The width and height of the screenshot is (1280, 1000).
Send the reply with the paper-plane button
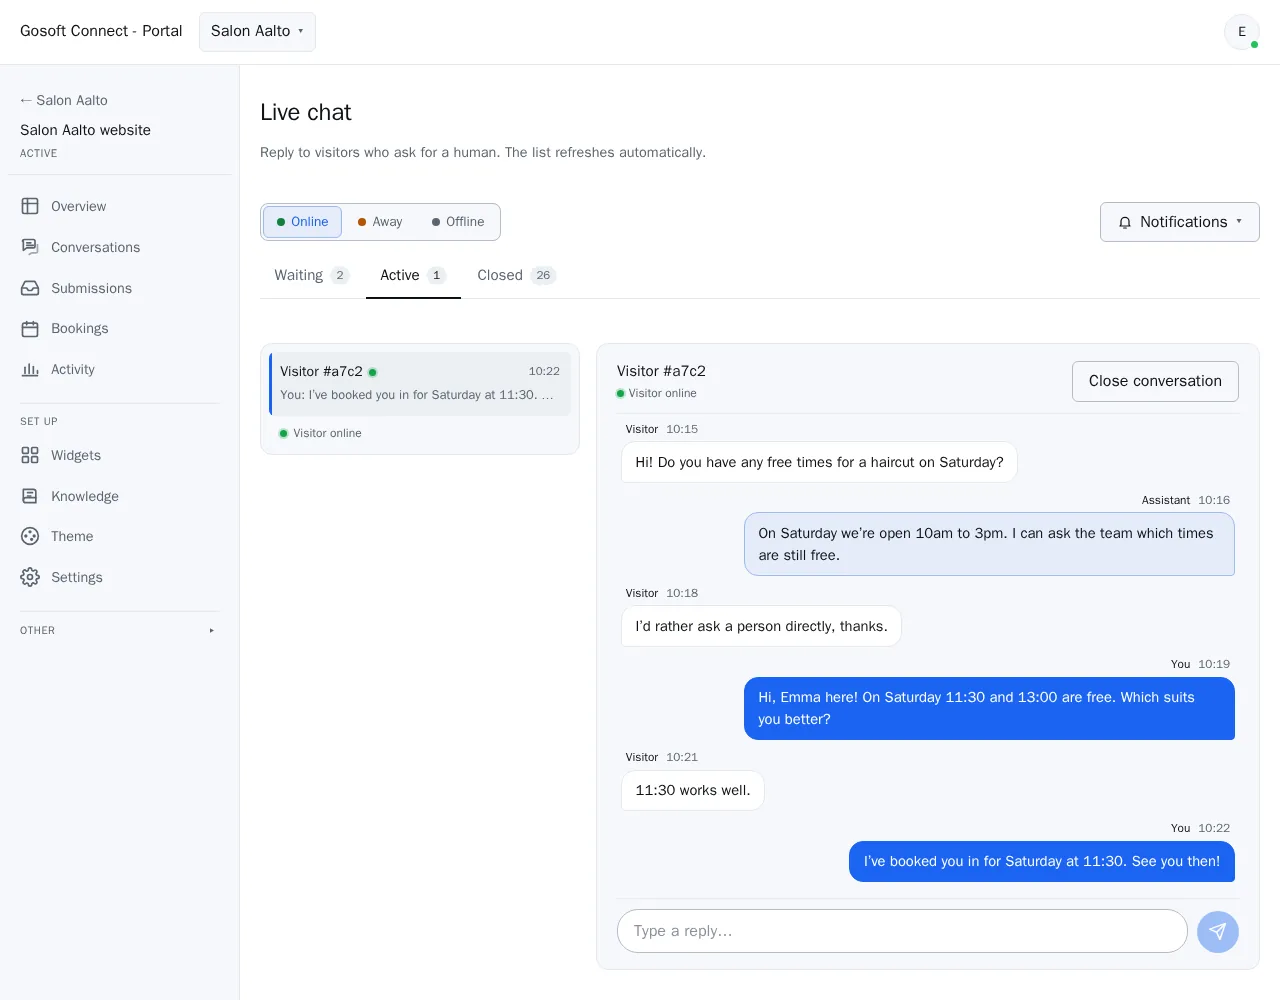click(1218, 932)
